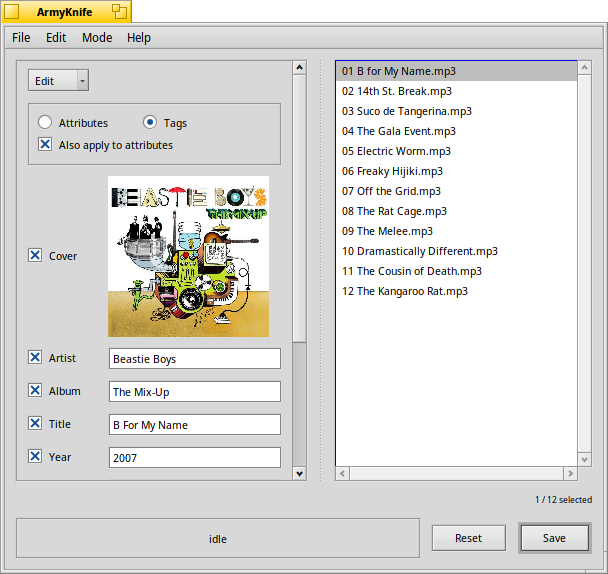Open the Mode menu

point(97,38)
